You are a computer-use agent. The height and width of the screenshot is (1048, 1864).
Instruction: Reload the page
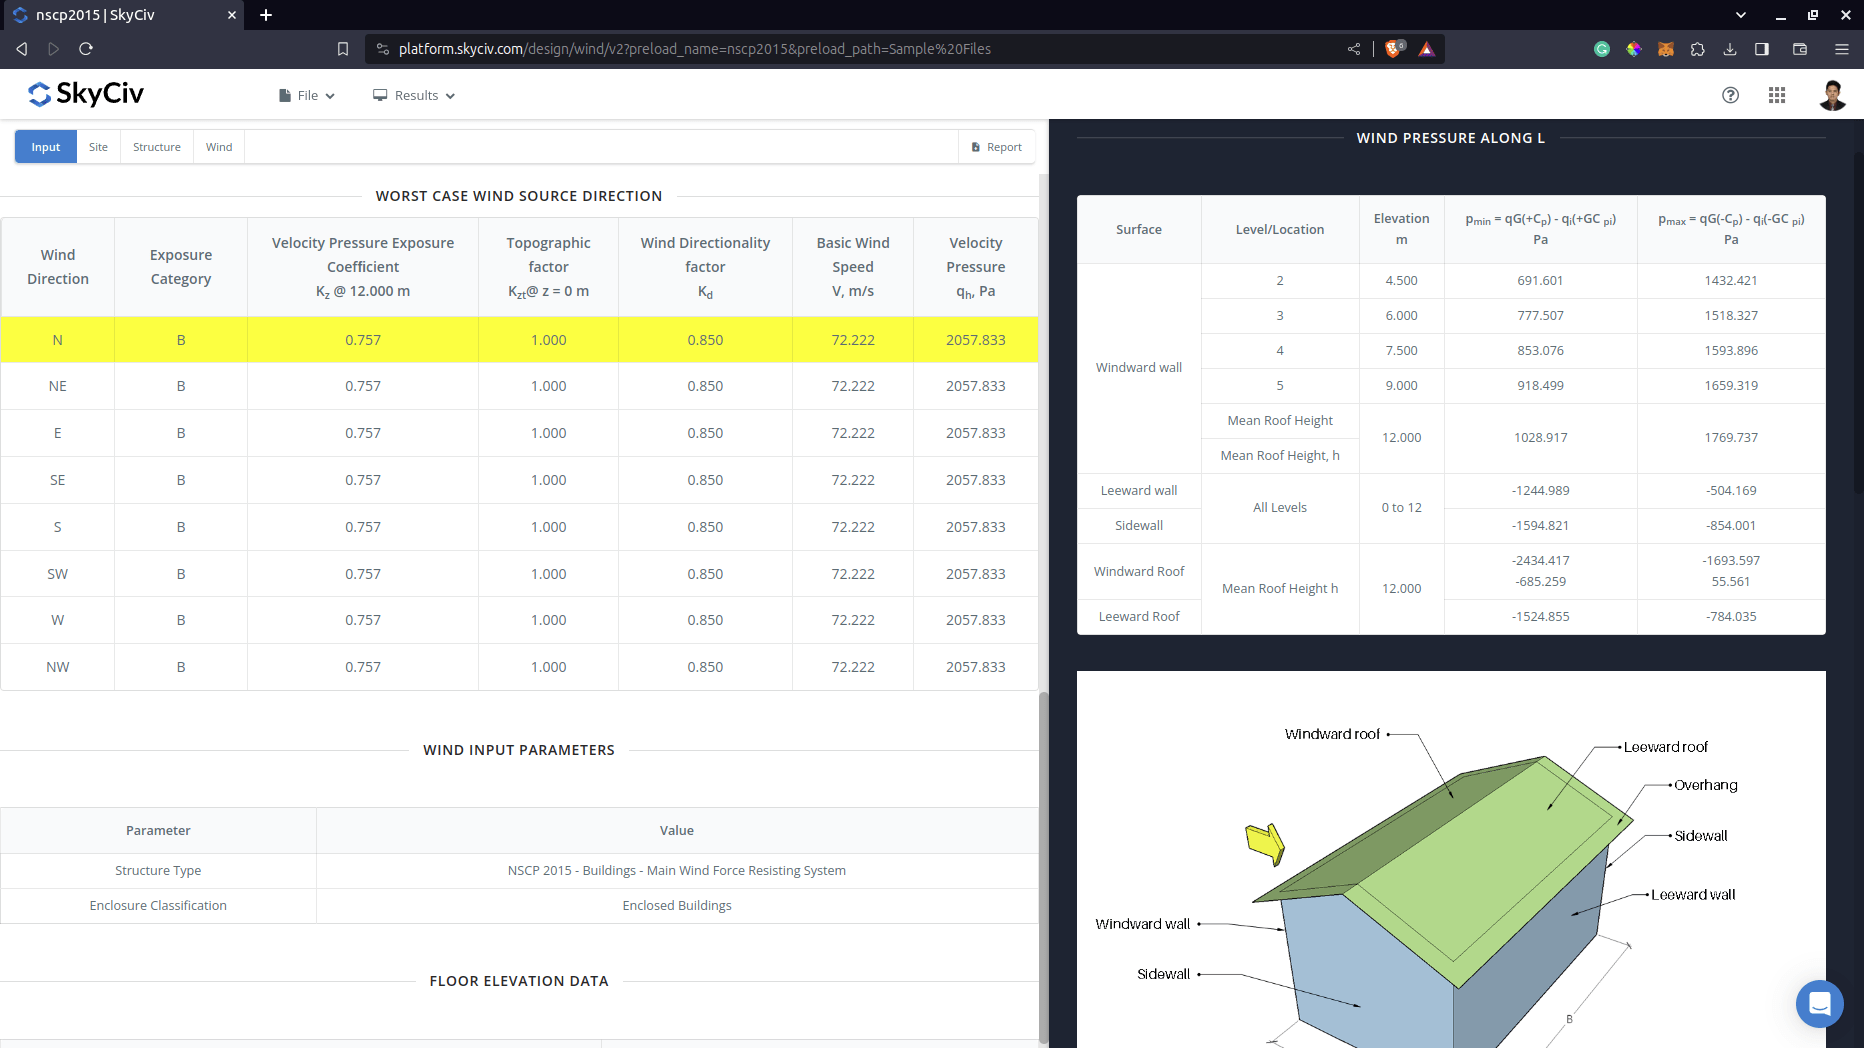coord(86,49)
